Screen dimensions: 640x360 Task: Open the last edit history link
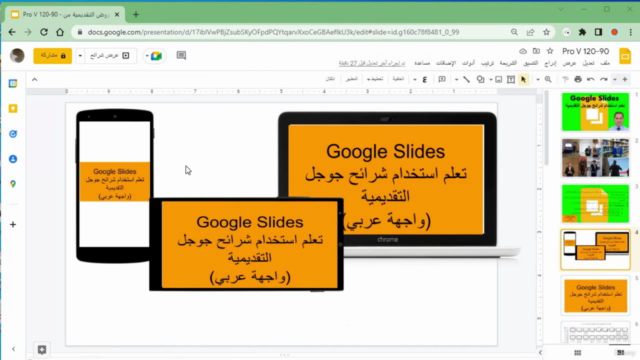(x=372, y=63)
